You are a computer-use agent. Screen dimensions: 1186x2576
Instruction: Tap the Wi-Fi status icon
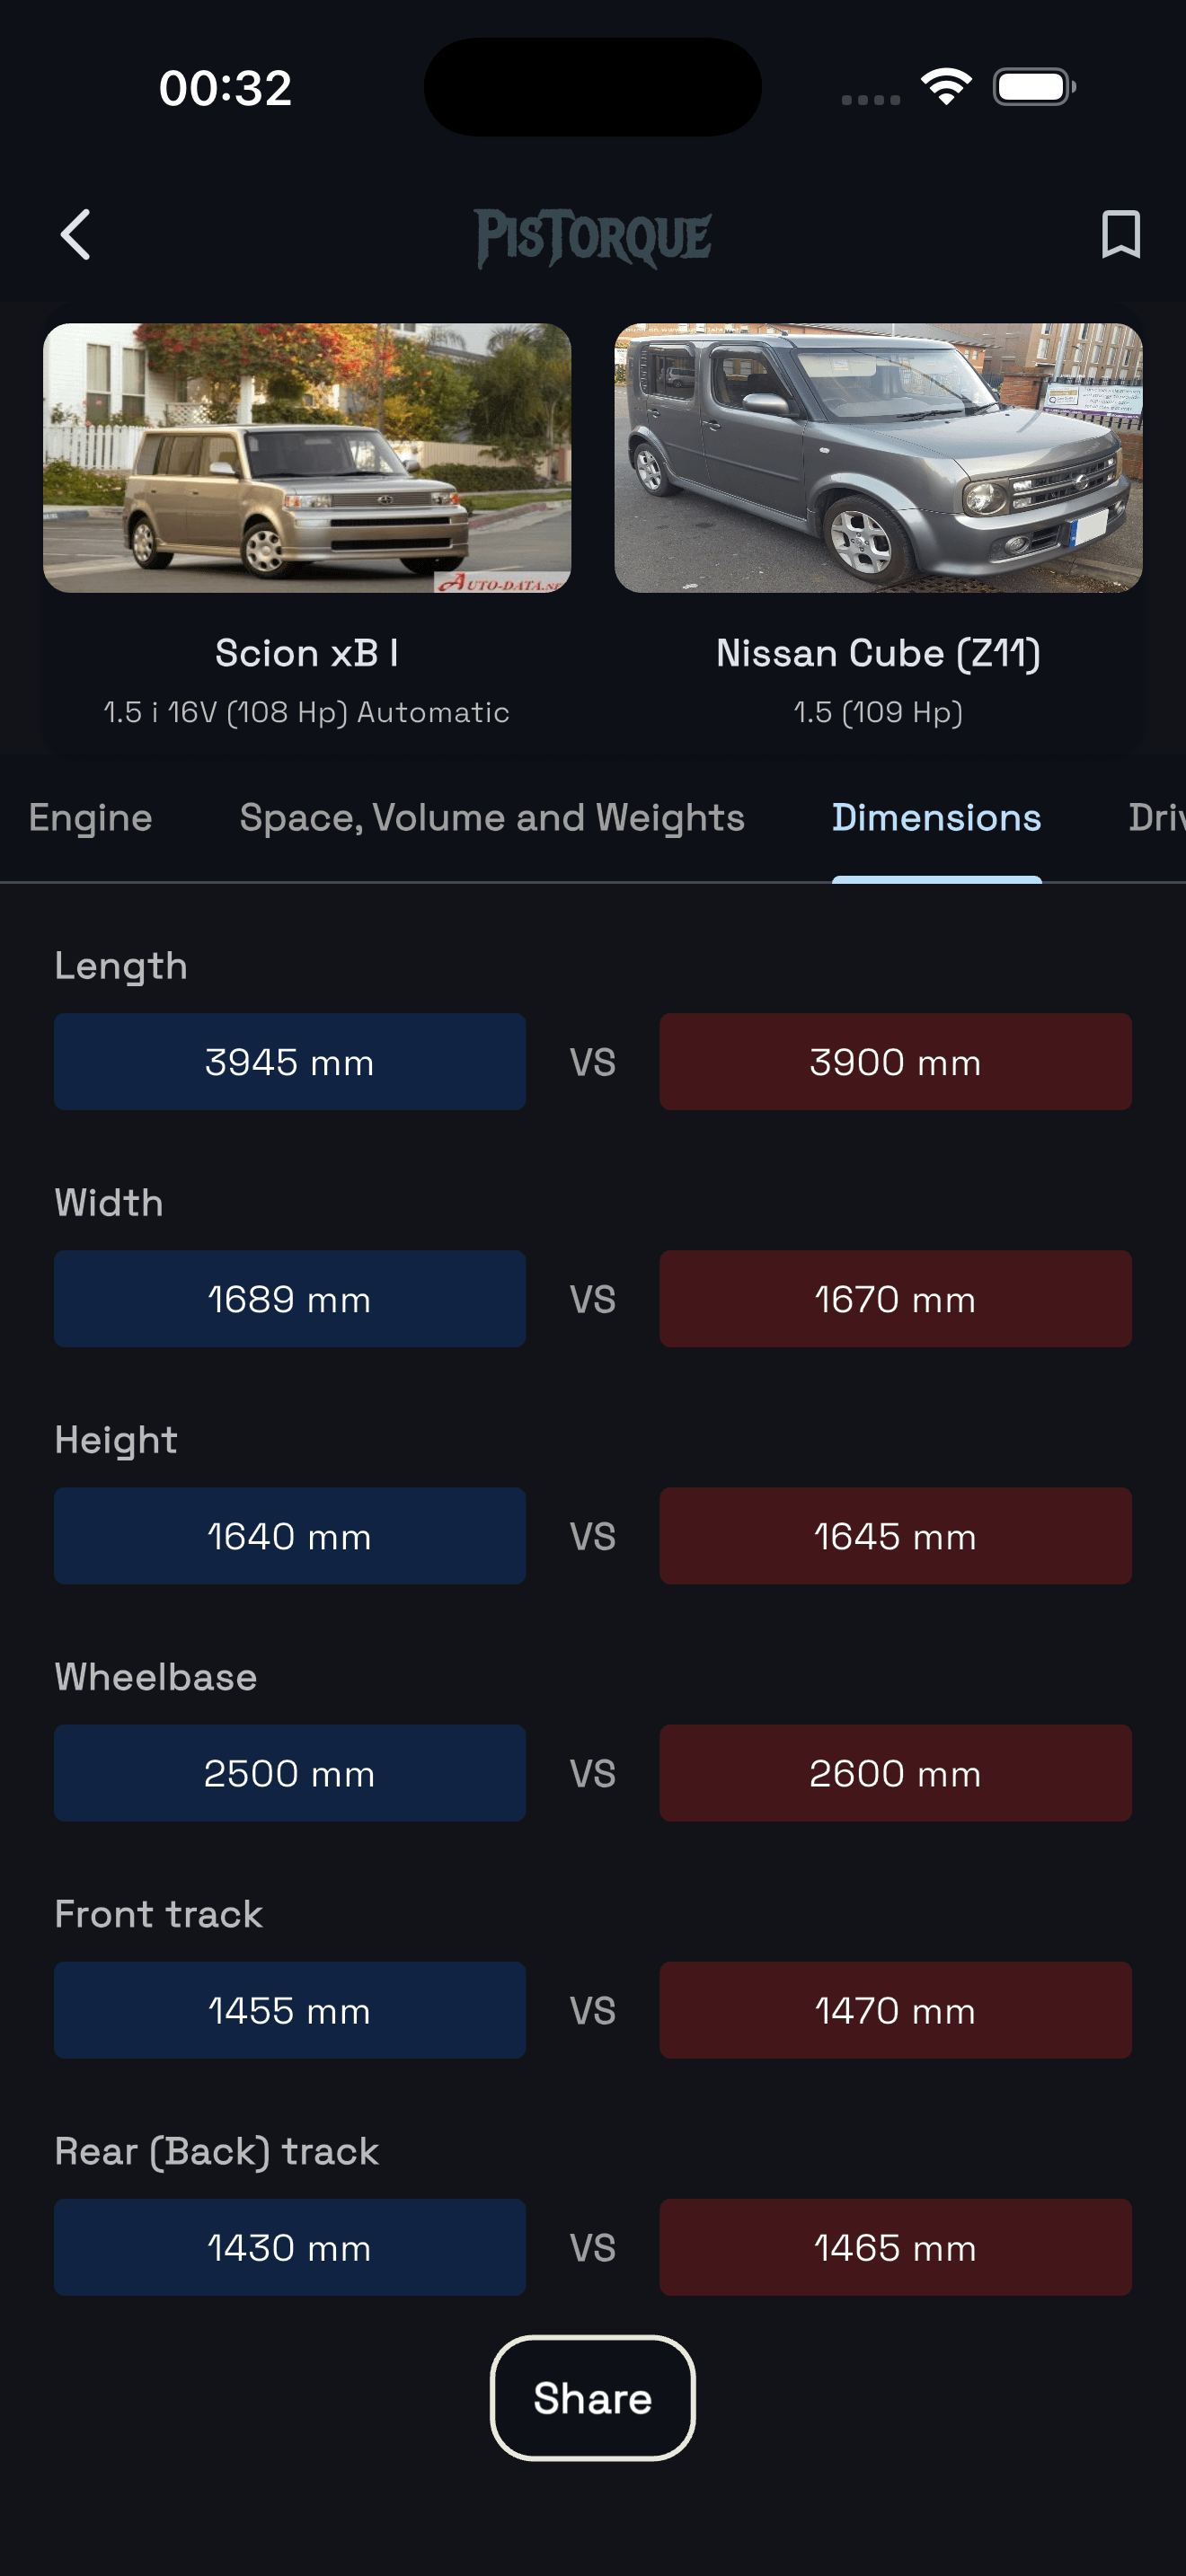tap(946, 87)
